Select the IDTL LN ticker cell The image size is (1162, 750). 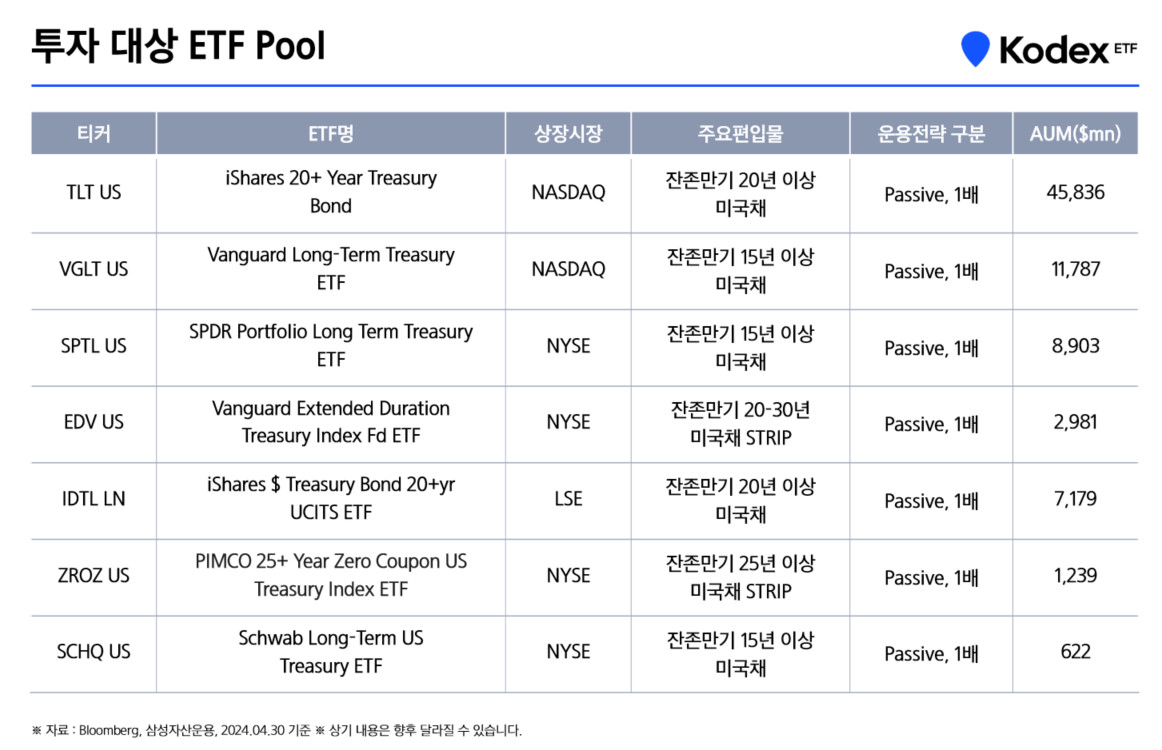point(93,499)
